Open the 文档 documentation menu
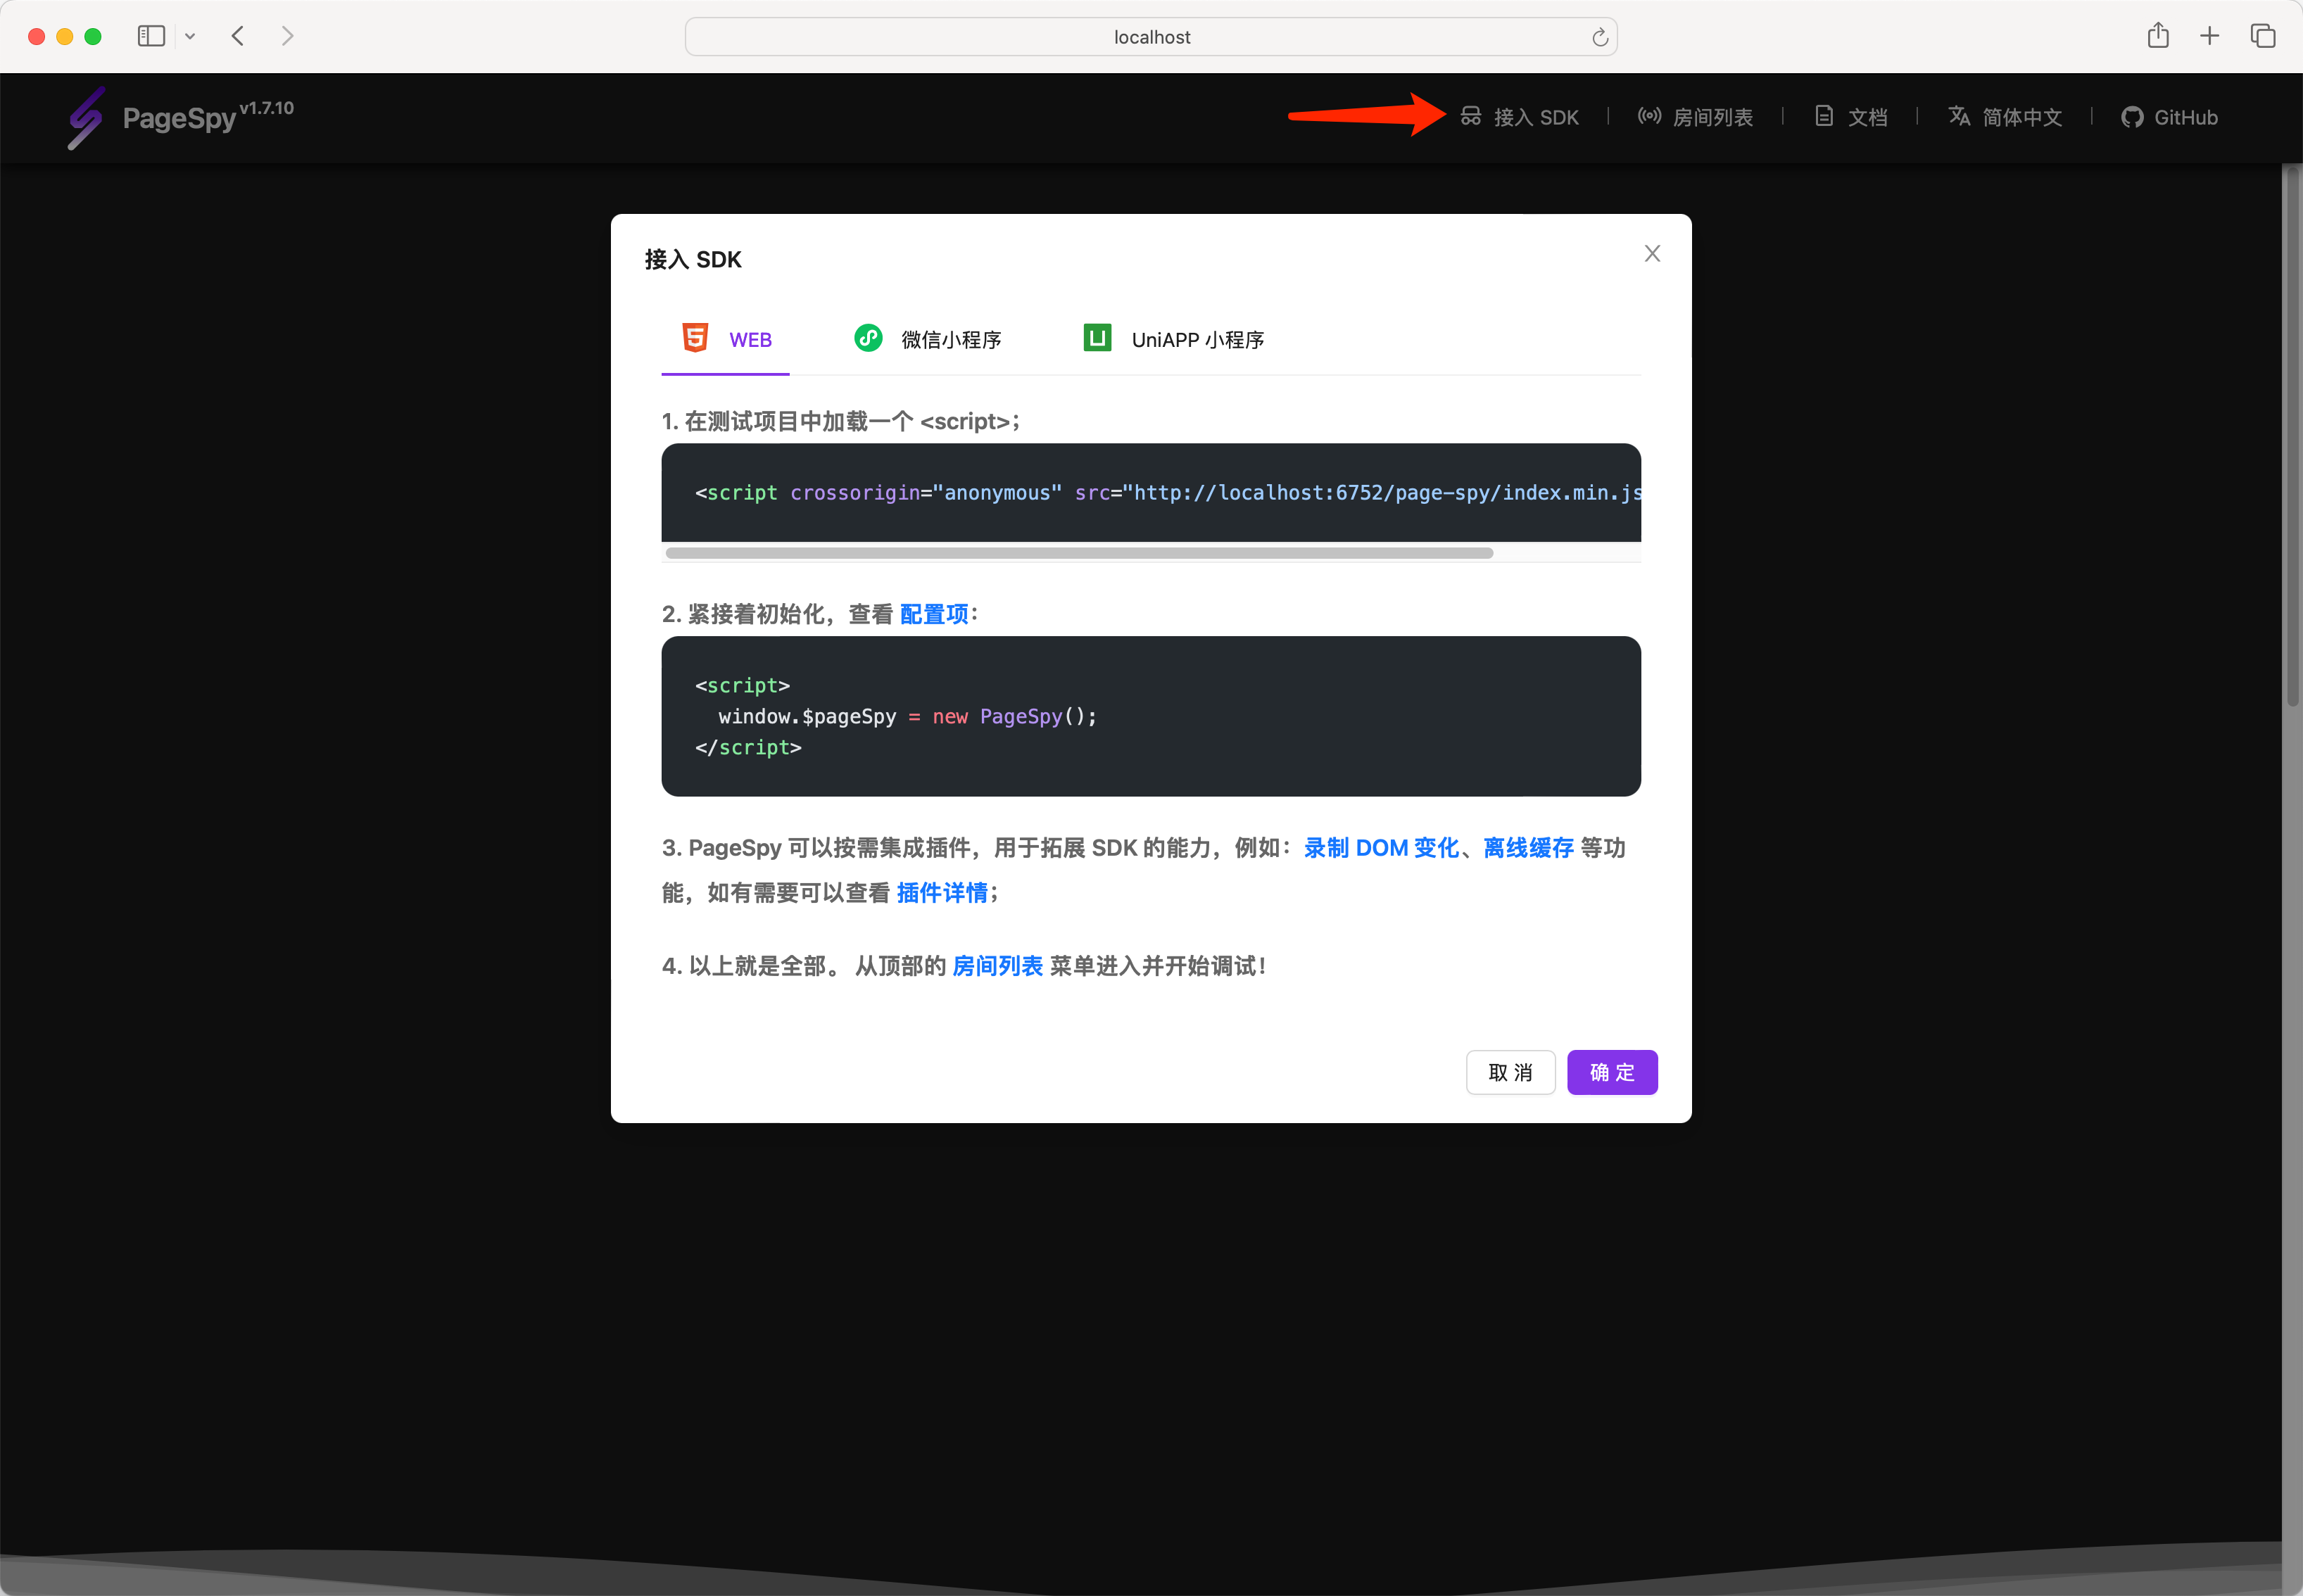Viewport: 2303px width, 1596px height. coord(1851,117)
